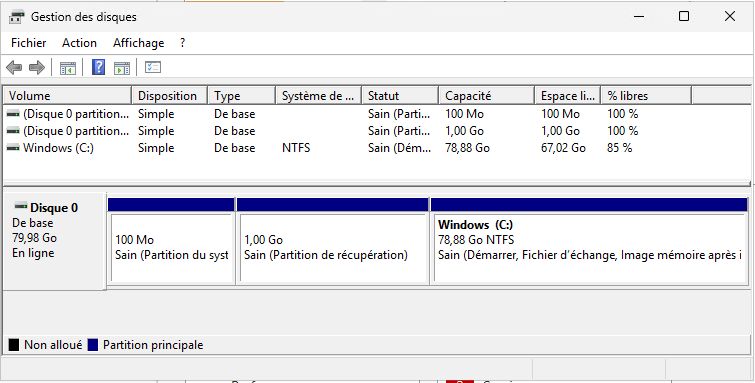Click the 85 % free cell
Image resolution: width=755 pixels, height=383 pixels.
pyautogui.click(x=619, y=148)
